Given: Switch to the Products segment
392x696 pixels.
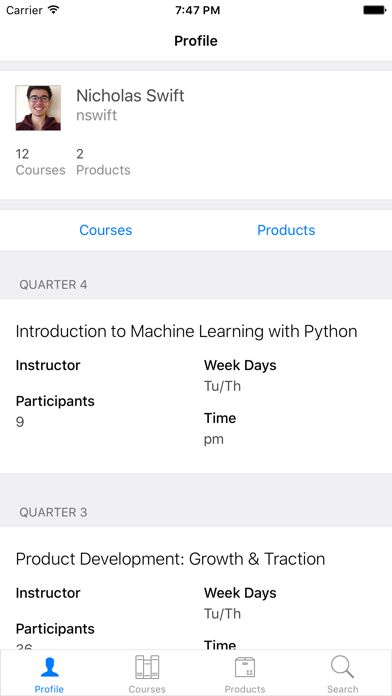Looking at the screenshot, I should pyautogui.click(x=286, y=230).
